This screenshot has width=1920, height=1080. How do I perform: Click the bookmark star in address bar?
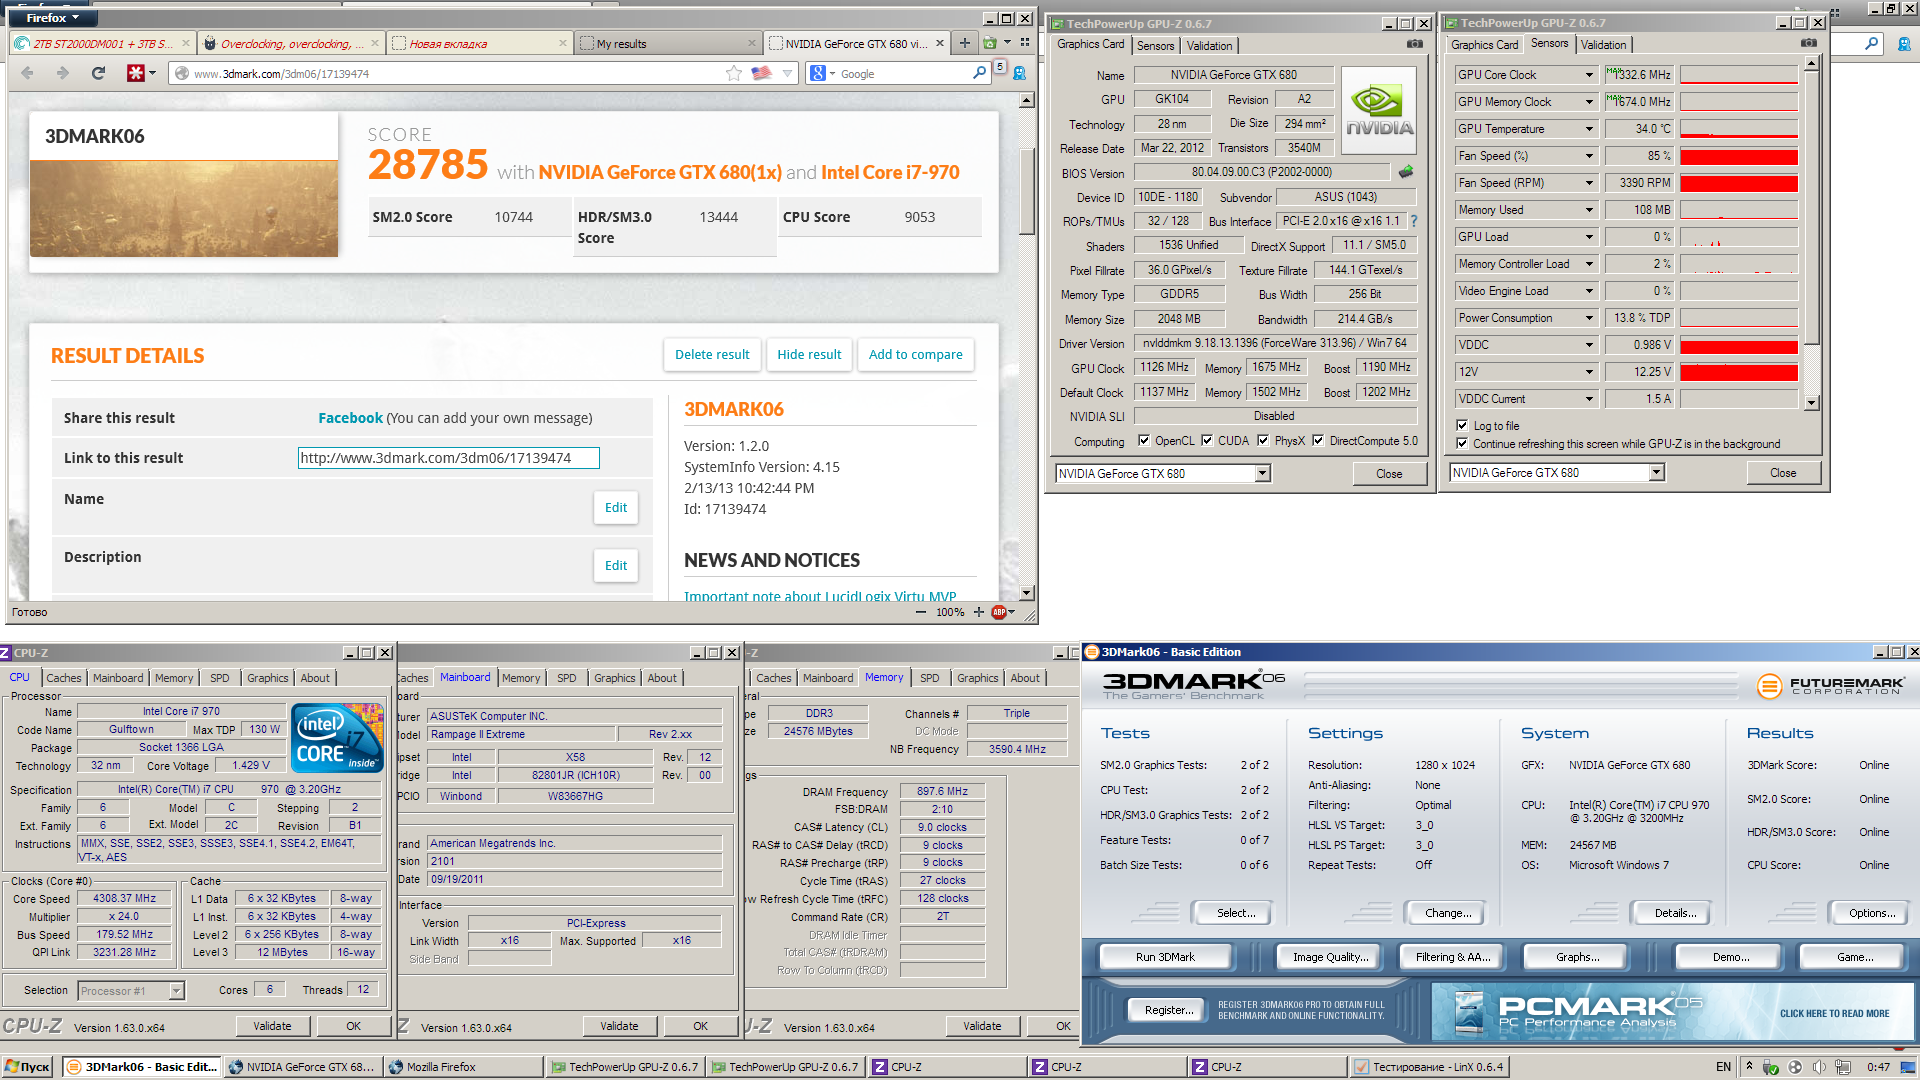click(734, 73)
